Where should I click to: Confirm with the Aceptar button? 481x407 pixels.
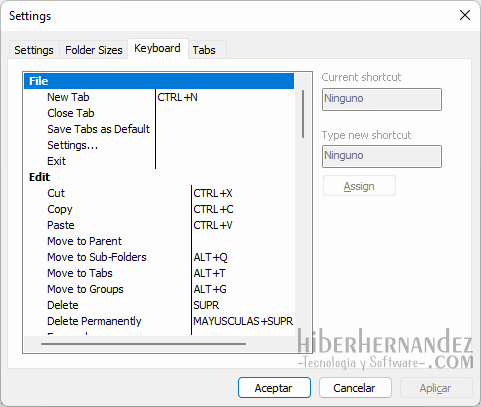tap(274, 388)
